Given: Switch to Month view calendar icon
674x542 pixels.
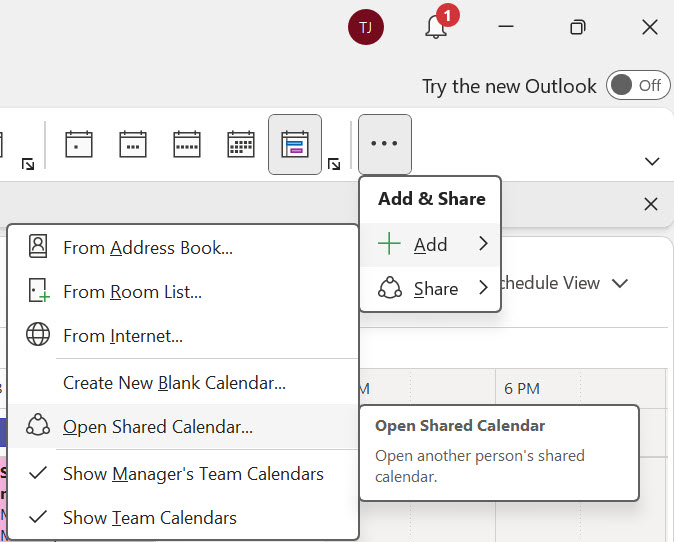Looking at the screenshot, I should (241, 144).
